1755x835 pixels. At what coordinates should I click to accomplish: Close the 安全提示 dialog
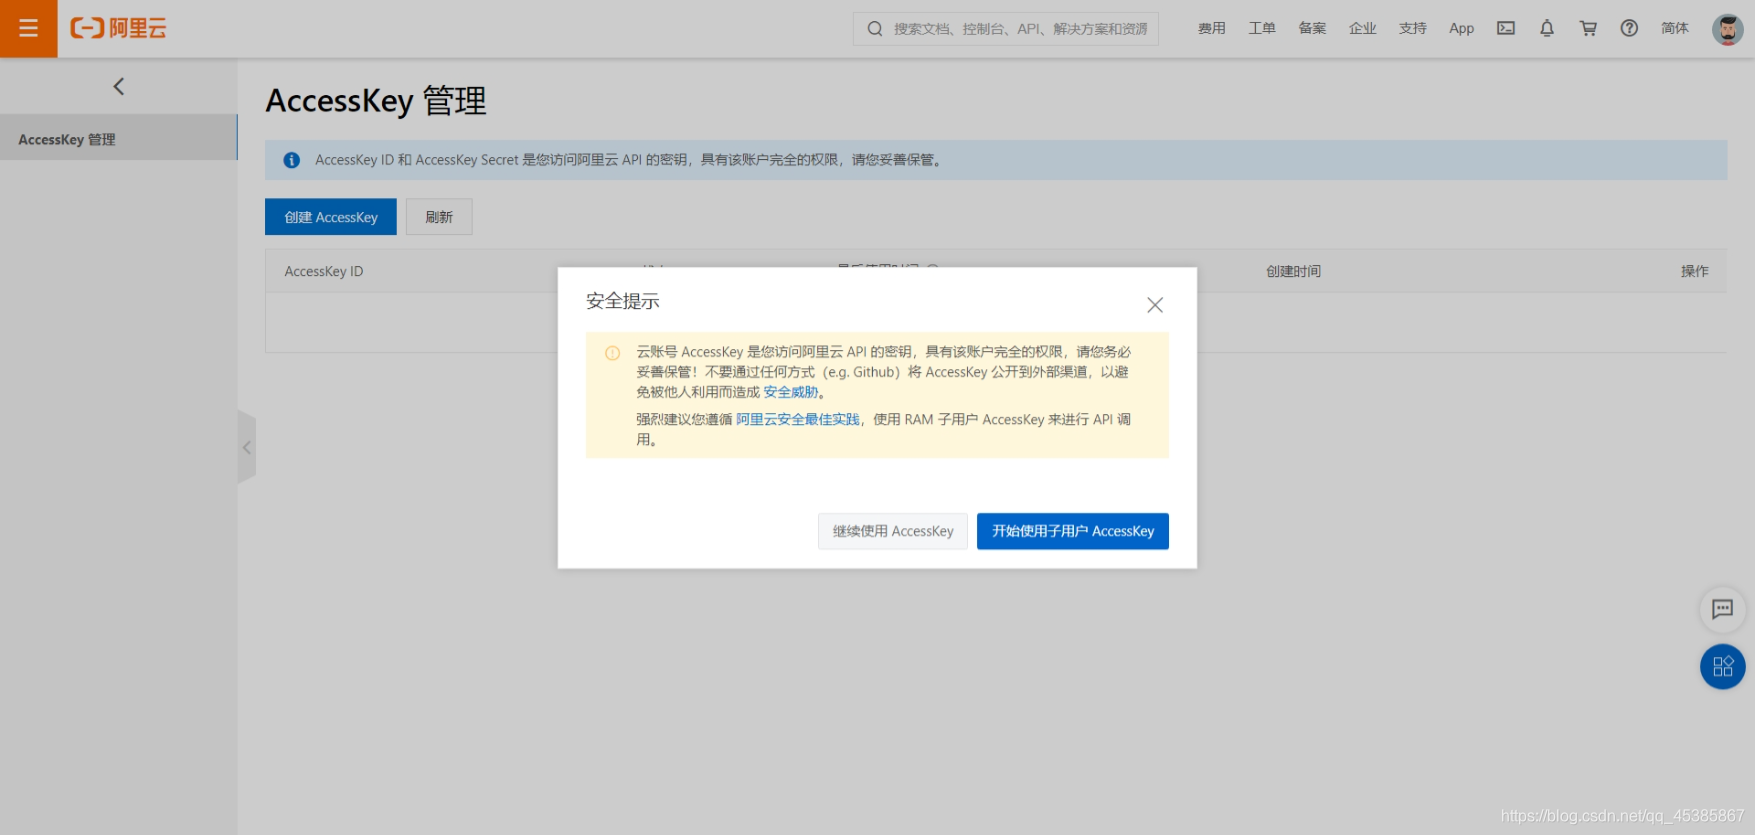pyautogui.click(x=1155, y=305)
